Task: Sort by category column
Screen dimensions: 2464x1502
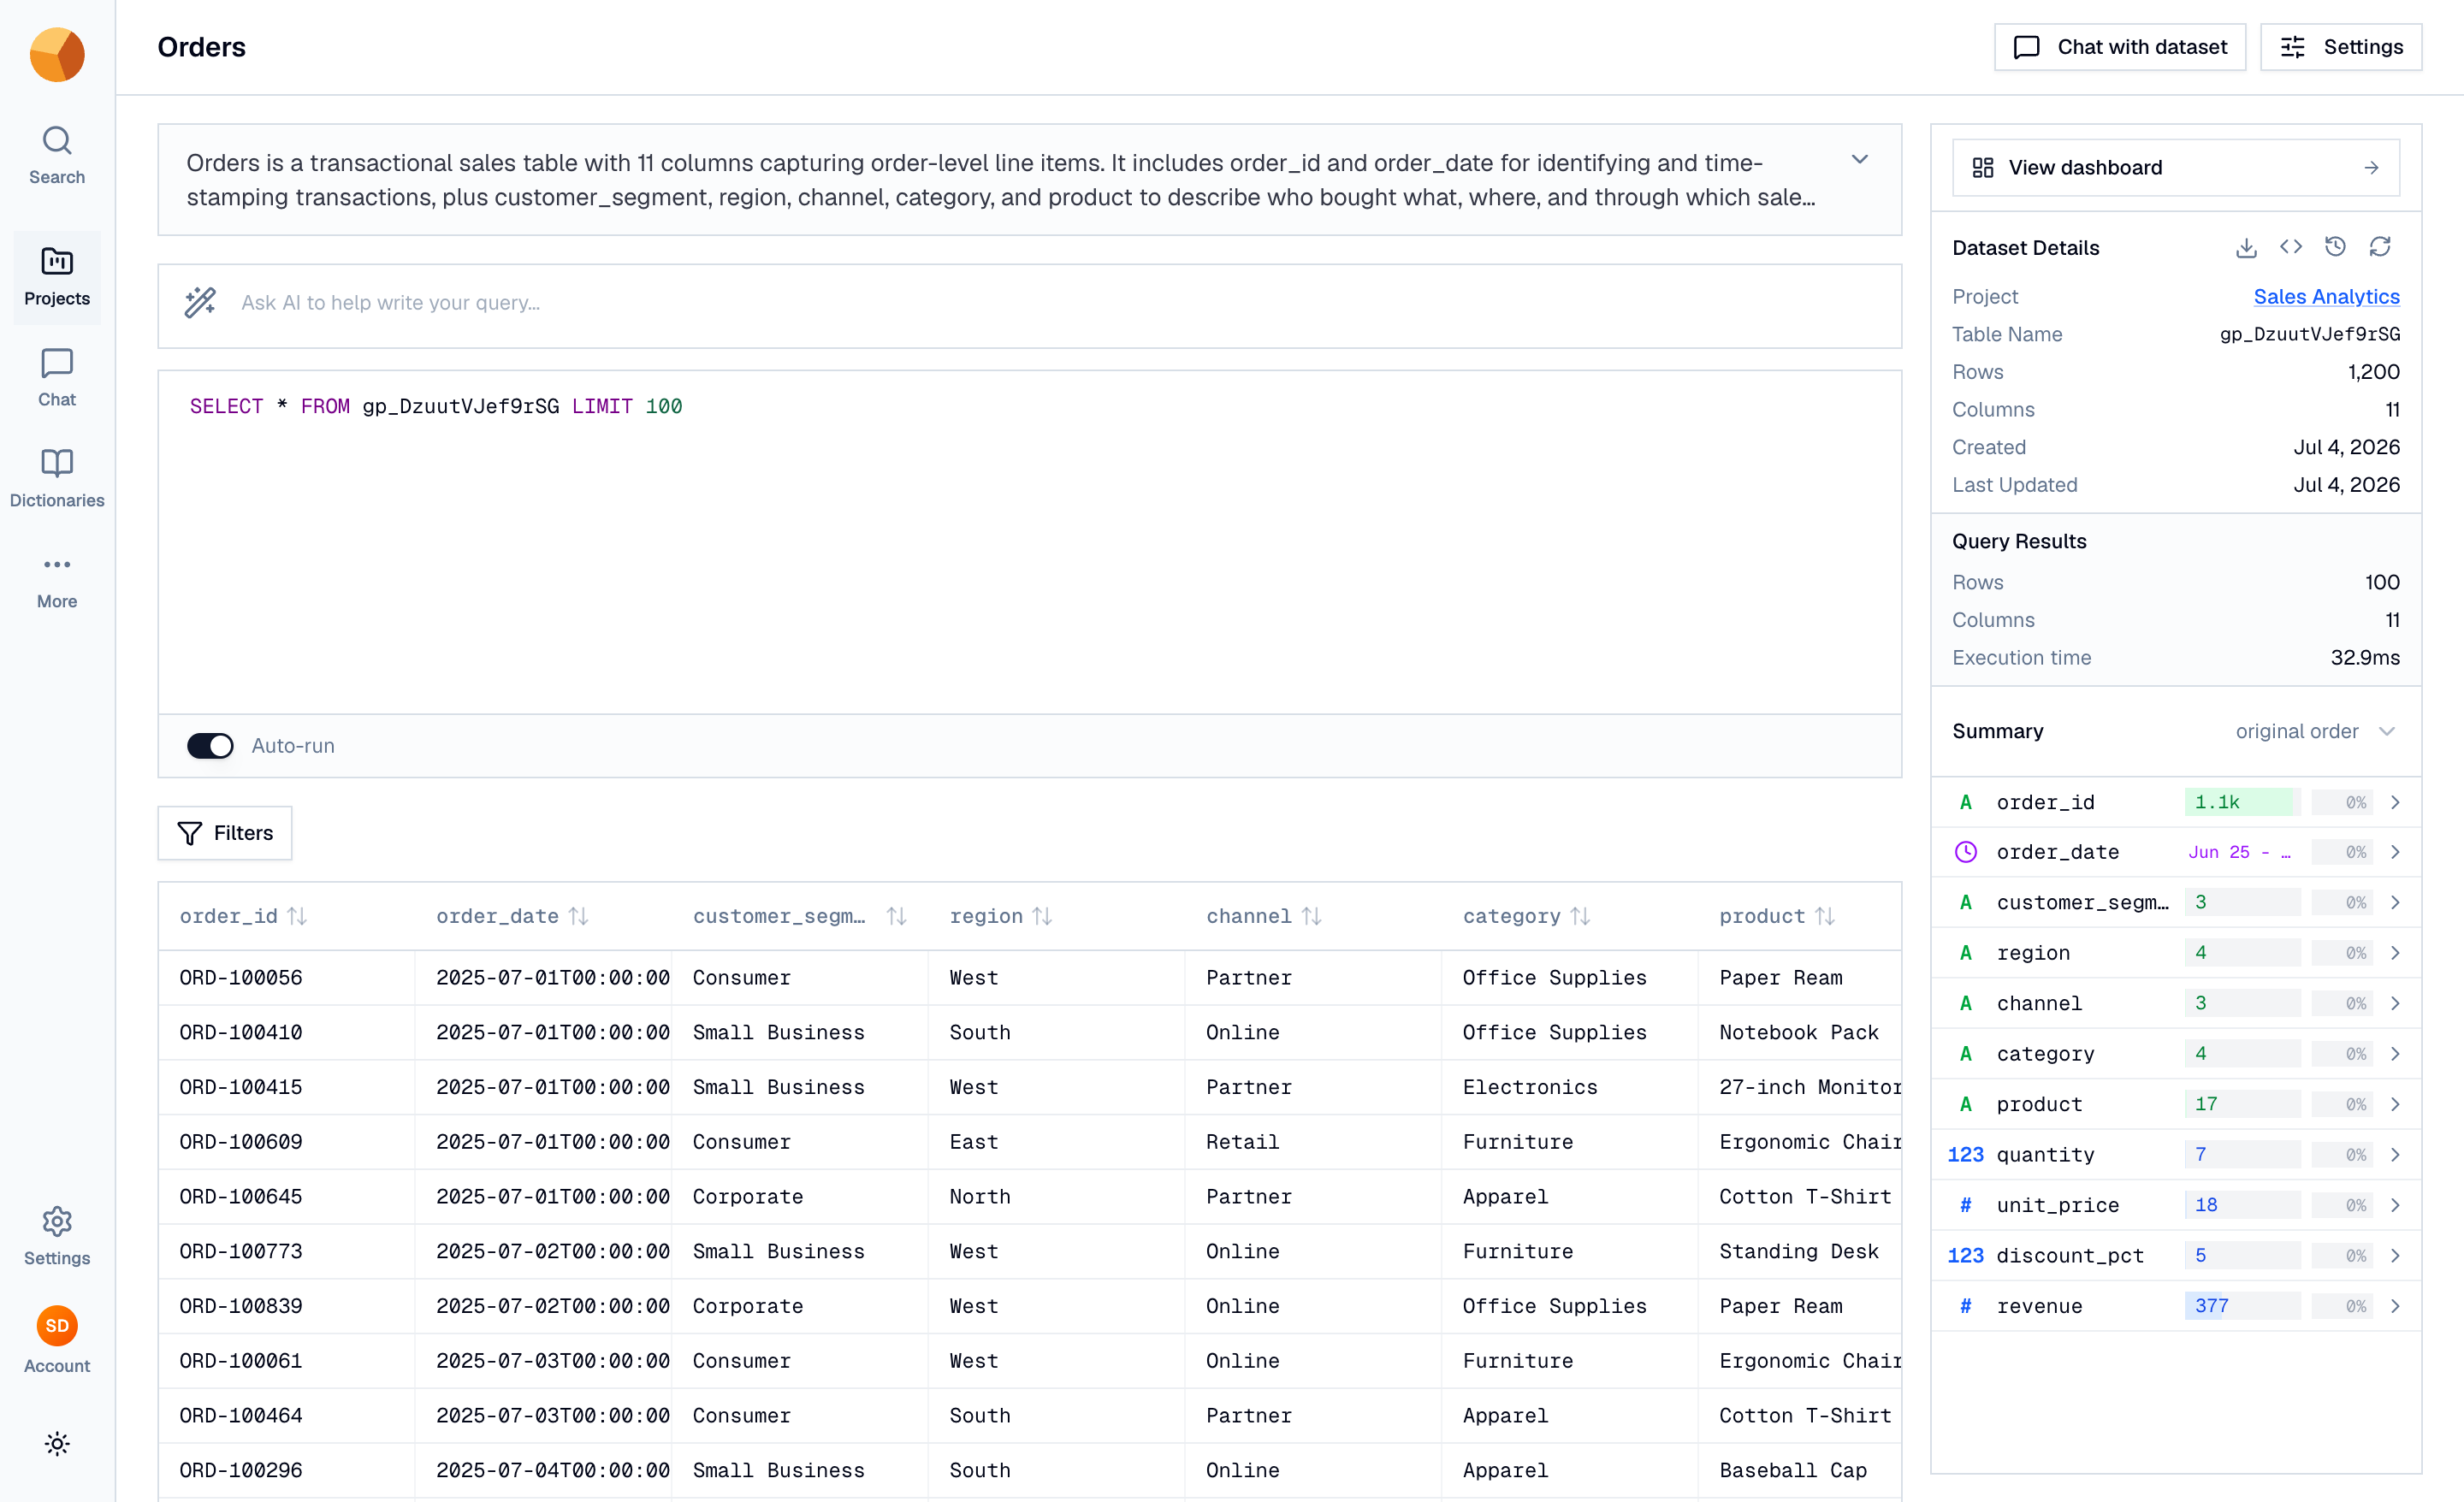Action: [x=1580, y=916]
